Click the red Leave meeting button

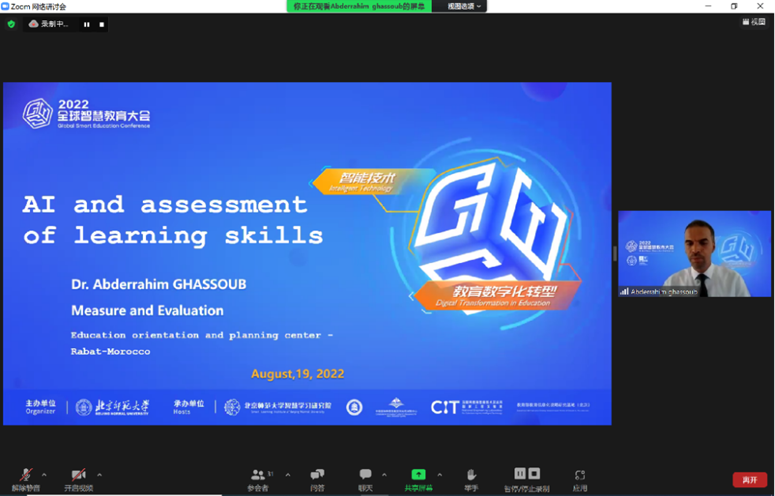[749, 480]
